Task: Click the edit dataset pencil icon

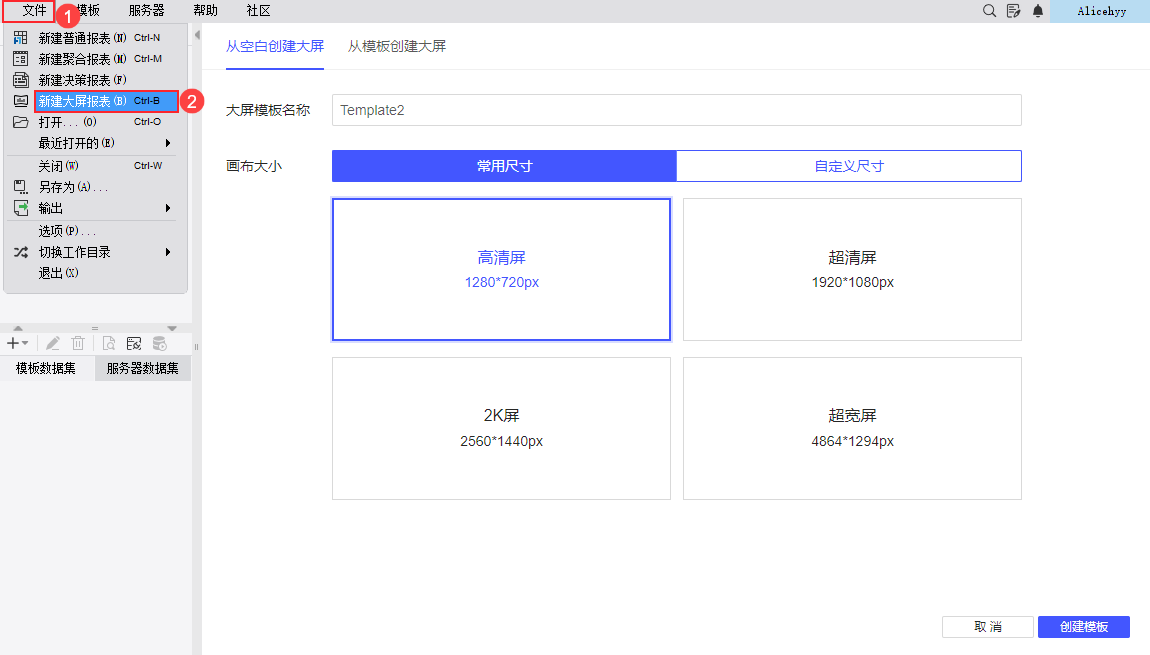Action: [53, 343]
